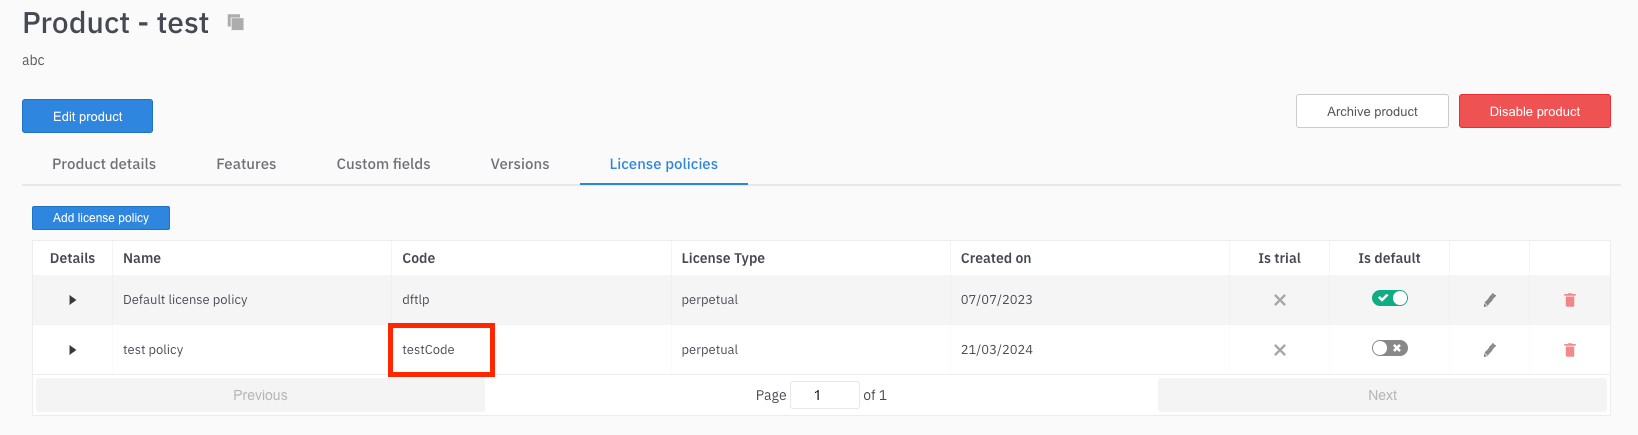The height and width of the screenshot is (435, 1638).
Task: Focus the page number input field
Action: pos(825,395)
